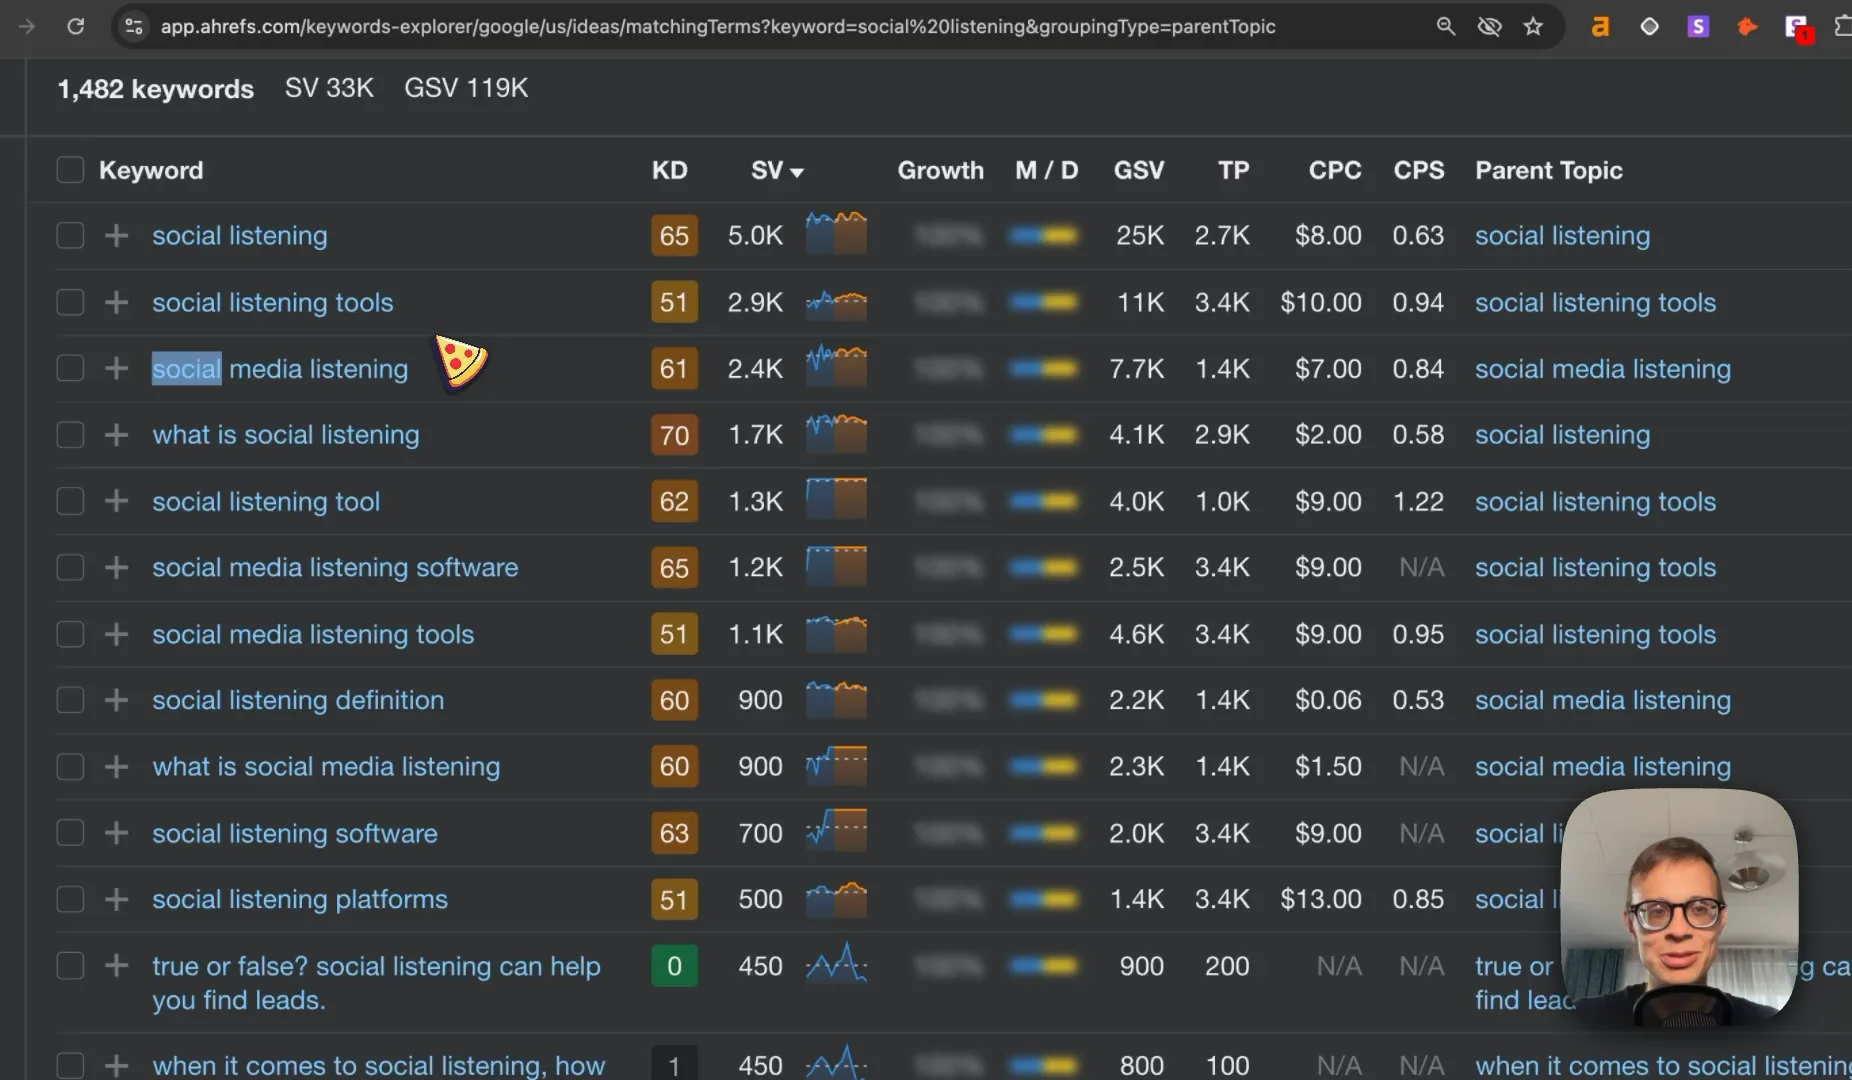Image resolution: width=1852 pixels, height=1080 pixels.
Task: Tick checkbox for 'what is social media listening'
Action: tap(70, 767)
